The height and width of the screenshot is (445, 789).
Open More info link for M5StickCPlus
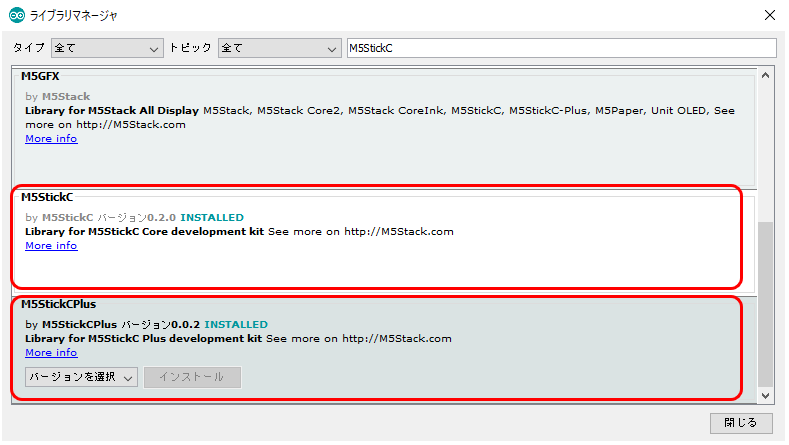click(x=51, y=353)
